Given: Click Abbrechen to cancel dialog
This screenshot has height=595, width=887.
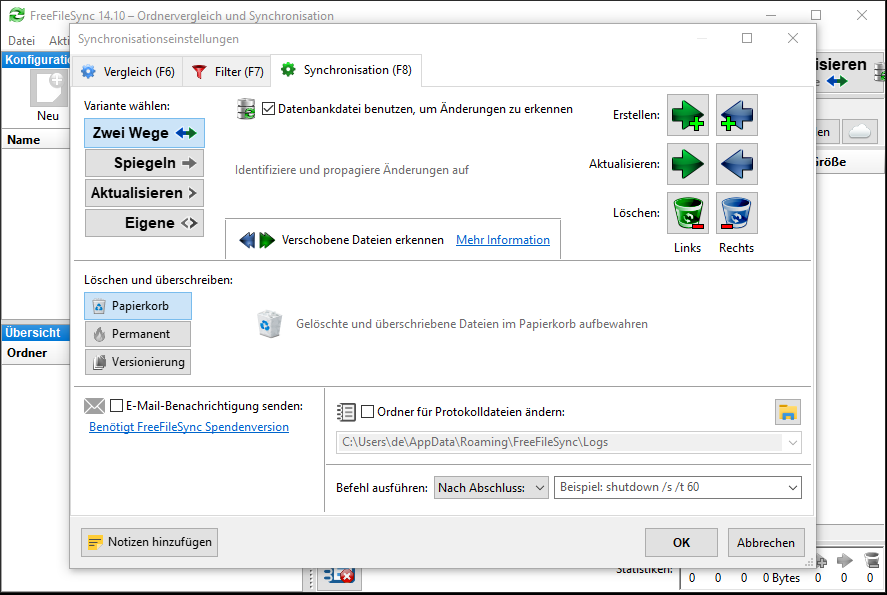Looking at the screenshot, I should (x=765, y=542).
